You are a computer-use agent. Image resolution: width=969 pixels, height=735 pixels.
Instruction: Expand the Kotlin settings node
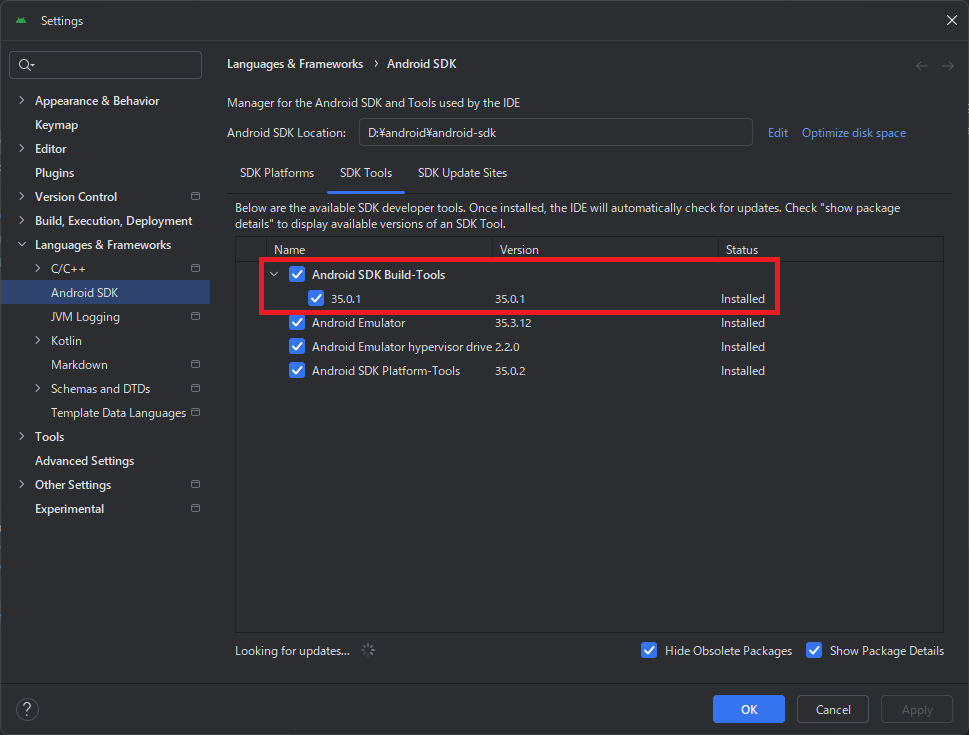click(38, 341)
